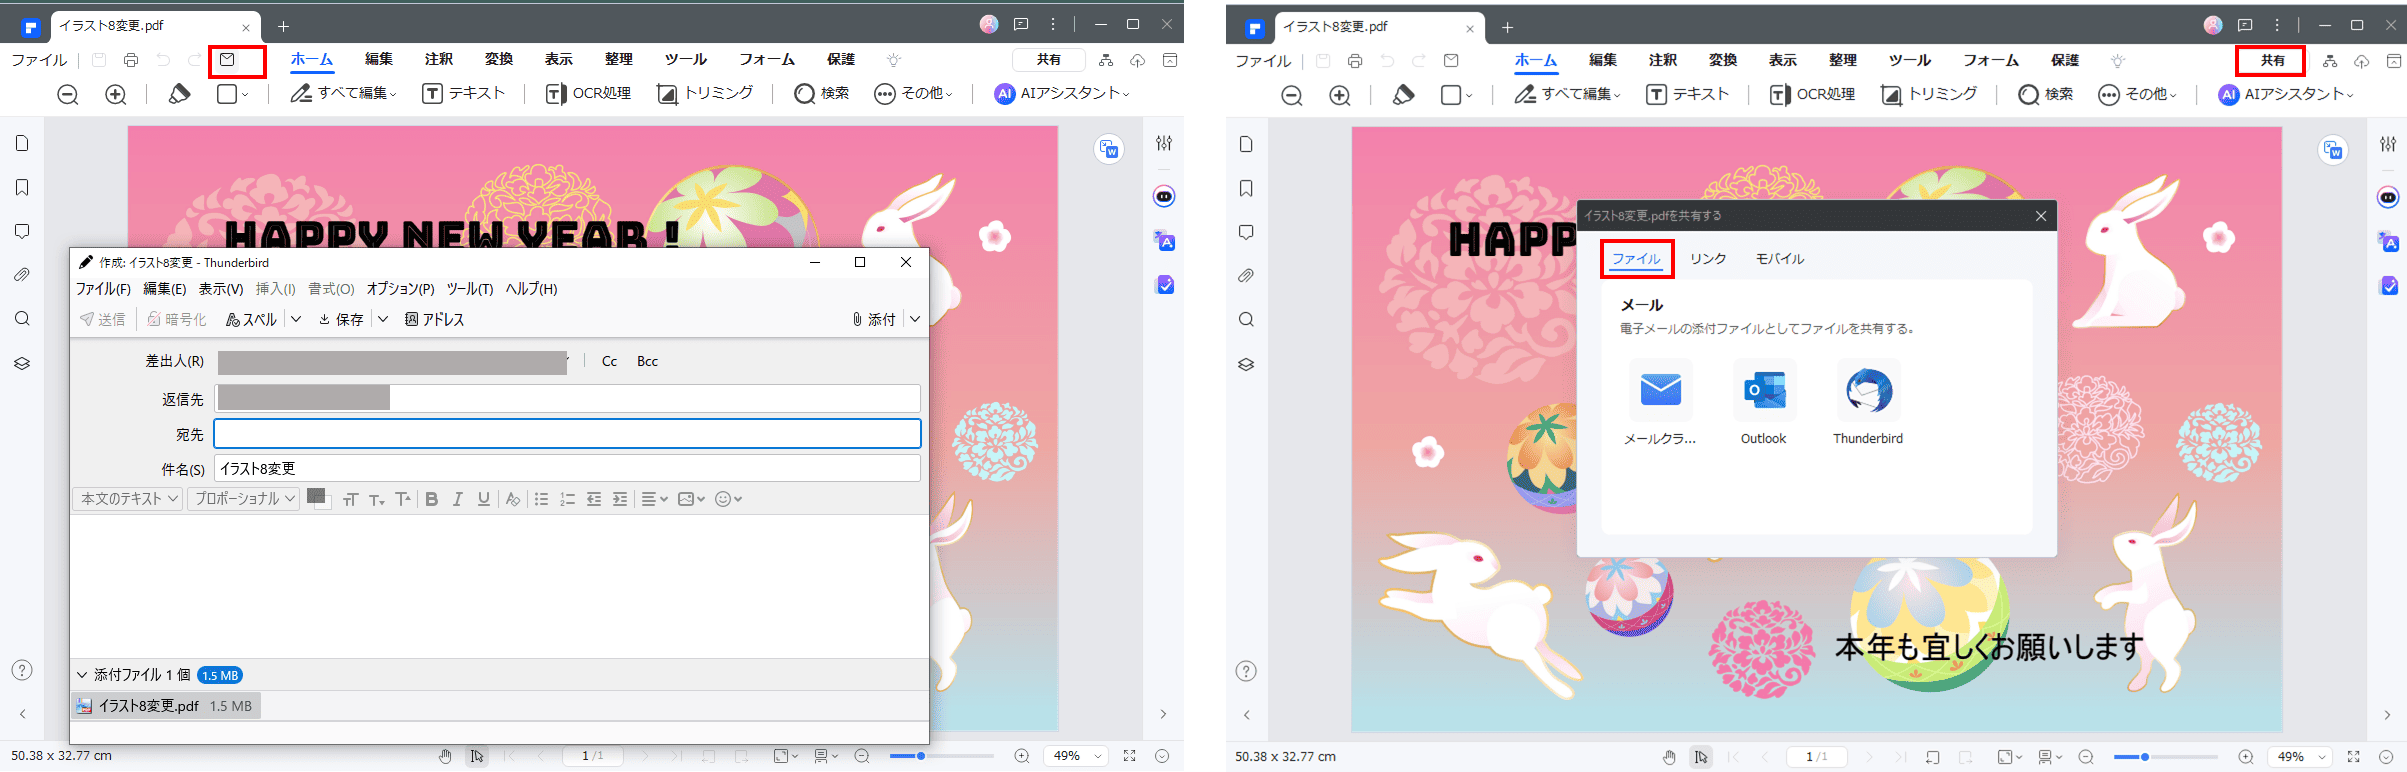Open OCR処理 in the left window toolbar

[x=588, y=94]
